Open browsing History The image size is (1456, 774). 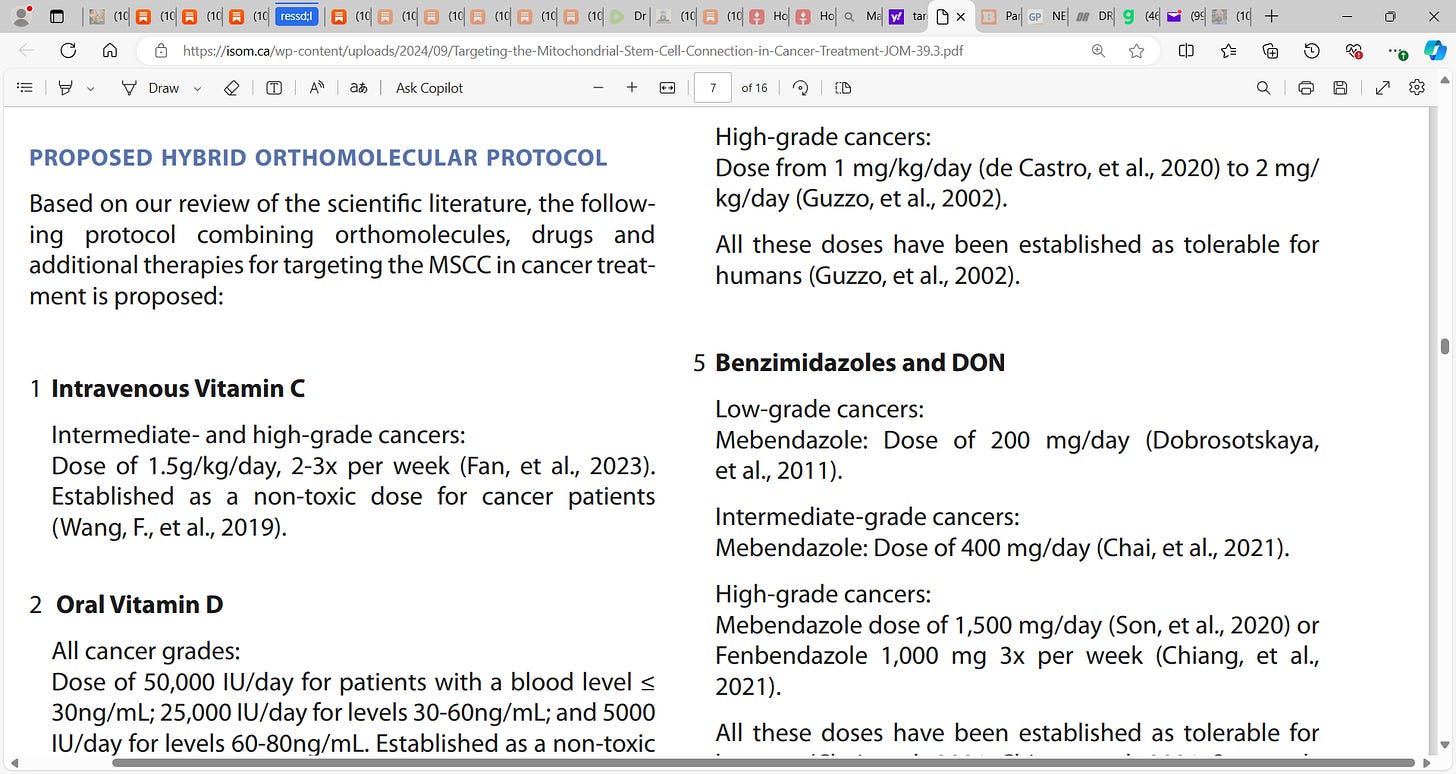pyautogui.click(x=1312, y=51)
